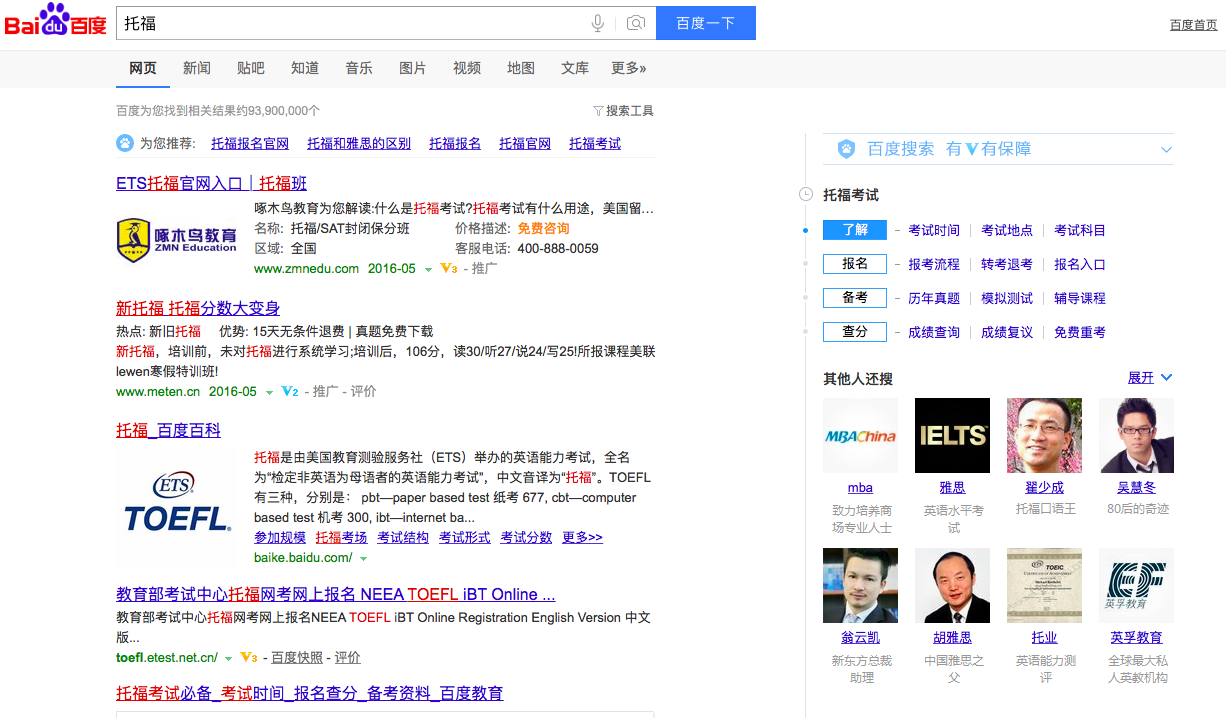The image size is (1226, 718).
Task: Expand 其他人还搜 with 展开
Action: (1149, 378)
